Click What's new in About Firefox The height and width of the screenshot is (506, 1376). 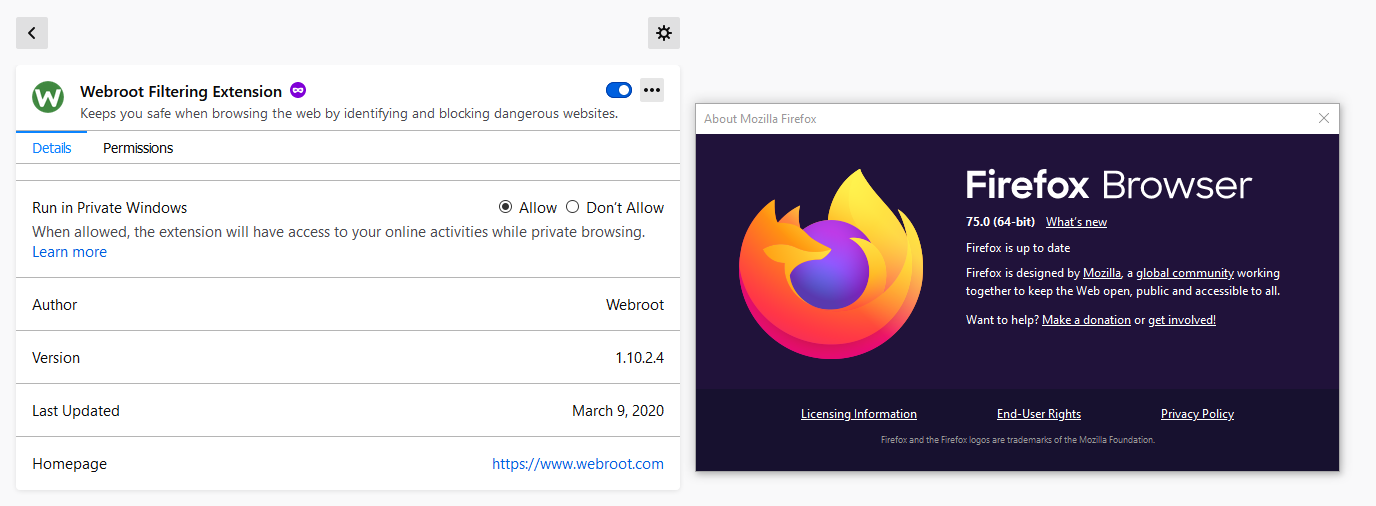[1076, 222]
